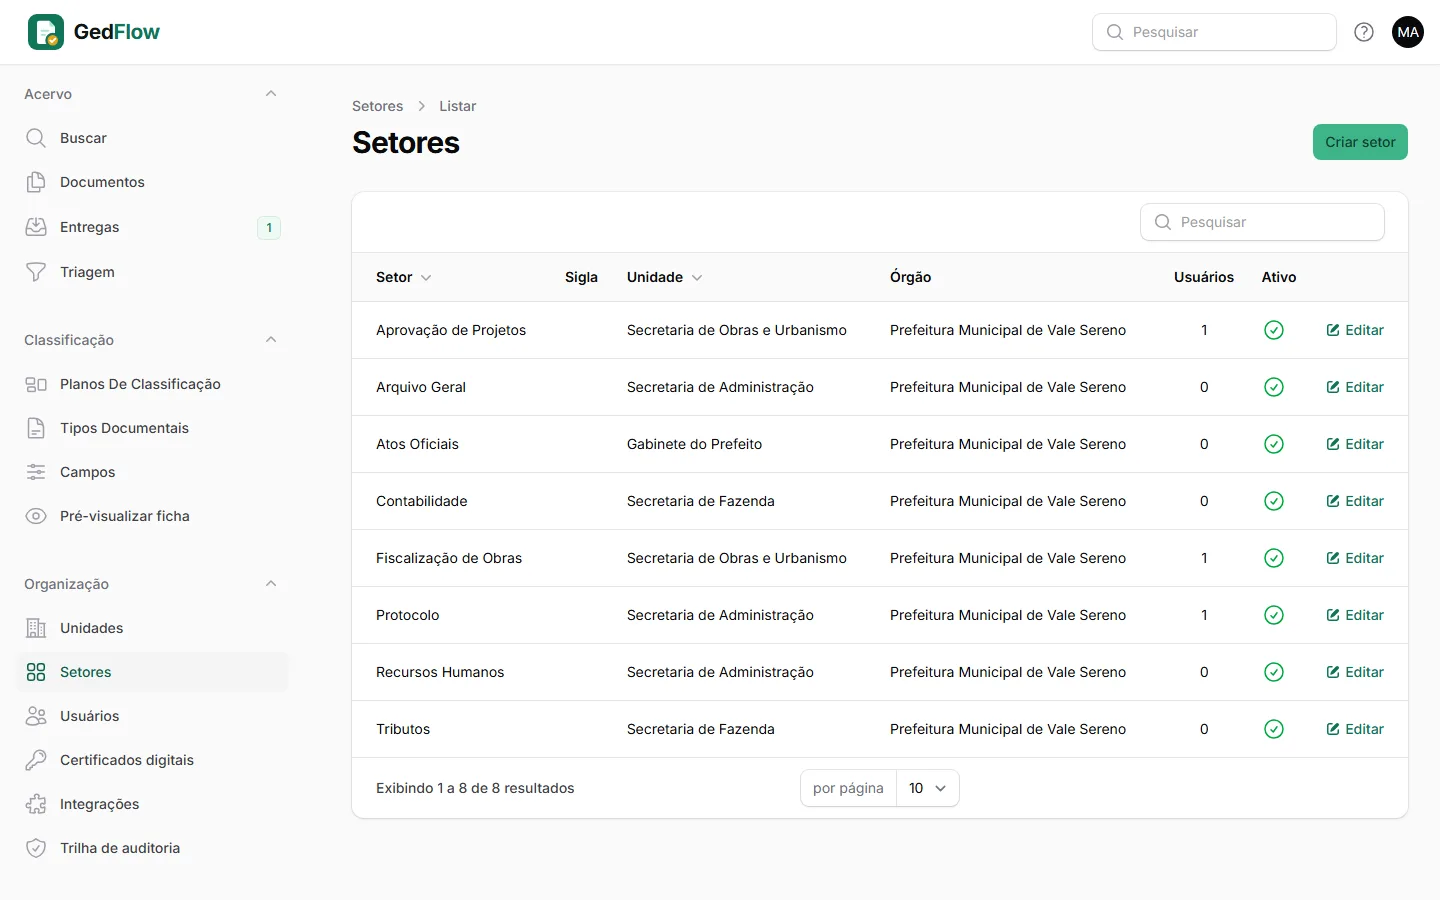
Task: Click the Fiscalização de Obras sector name
Action: coord(449,558)
